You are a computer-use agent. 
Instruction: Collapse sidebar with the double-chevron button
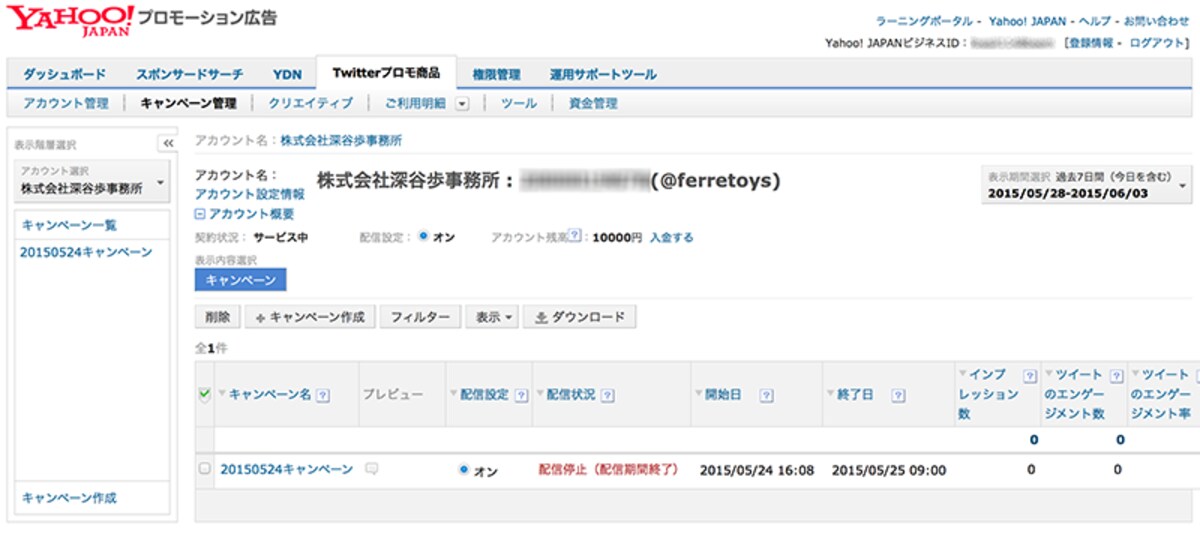168,144
